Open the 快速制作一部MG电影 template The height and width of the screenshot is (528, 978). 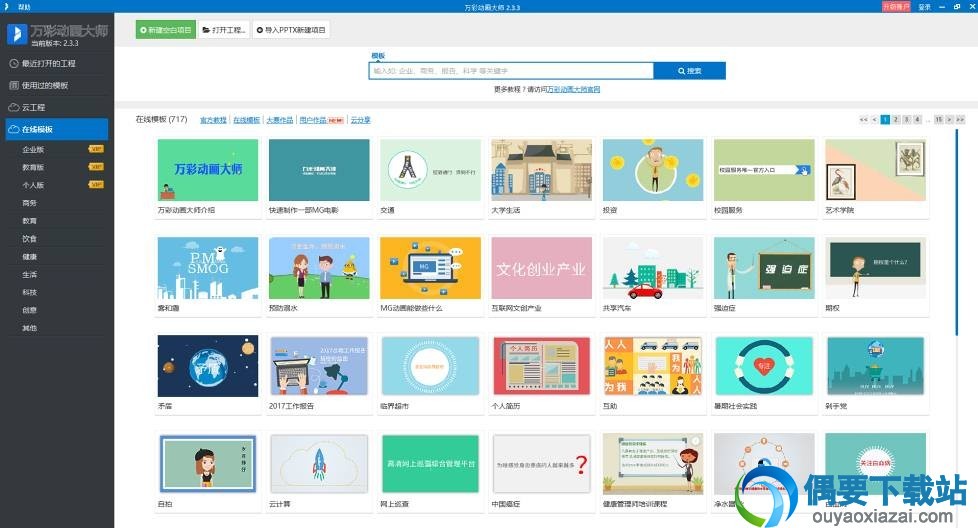point(319,170)
